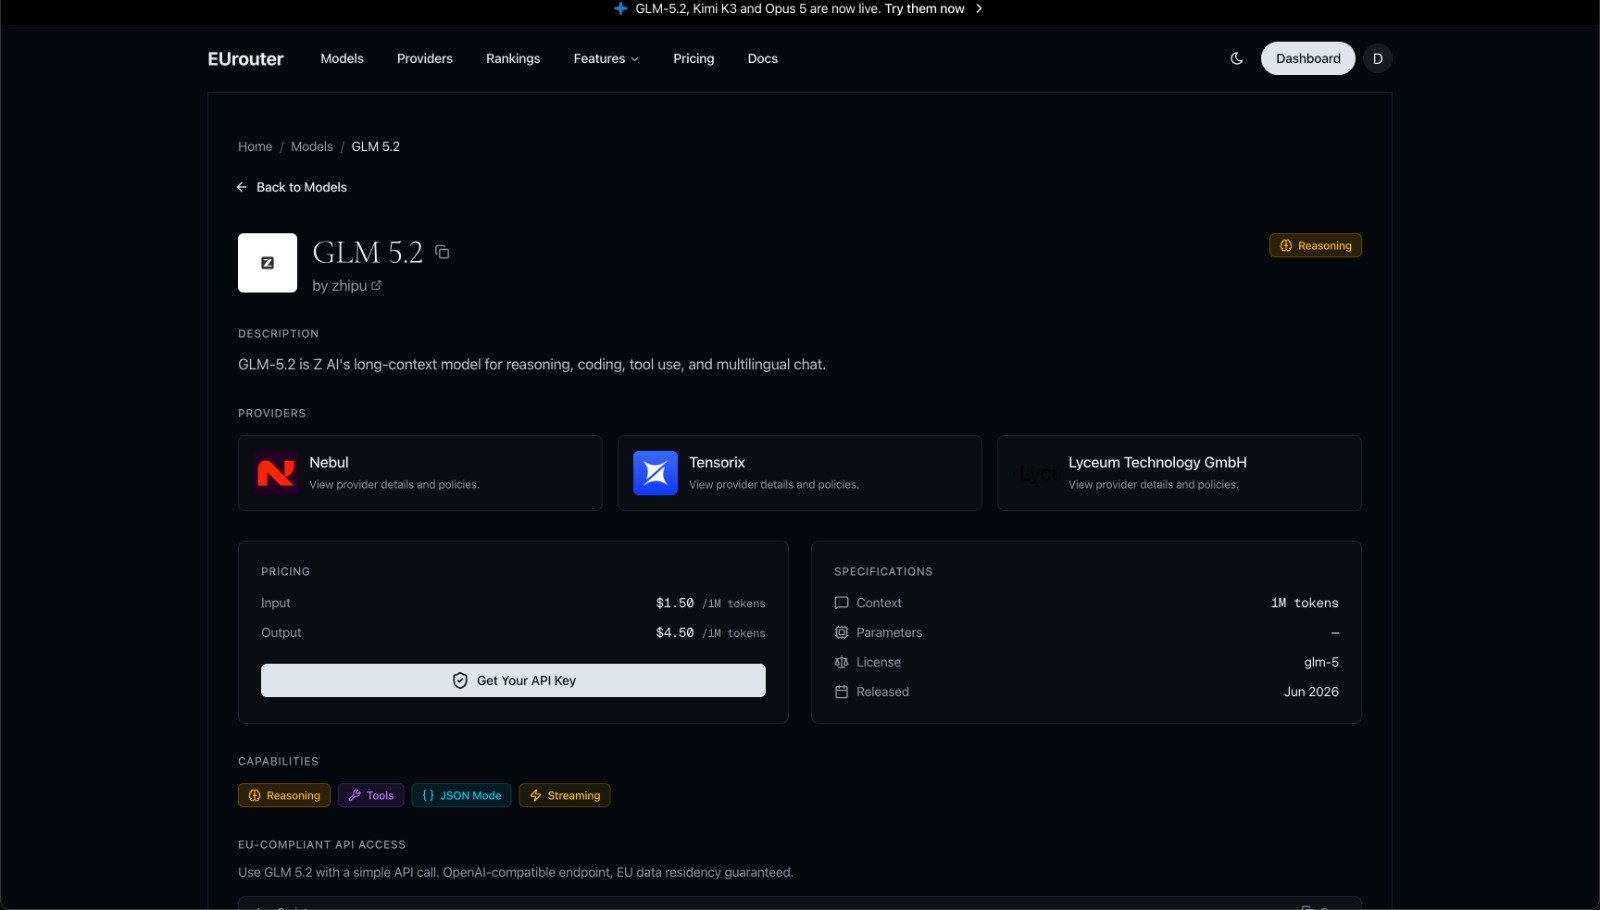Click the GLM 5.2 page heading
Viewport: 1600px width, 910px height.
click(x=368, y=252)
